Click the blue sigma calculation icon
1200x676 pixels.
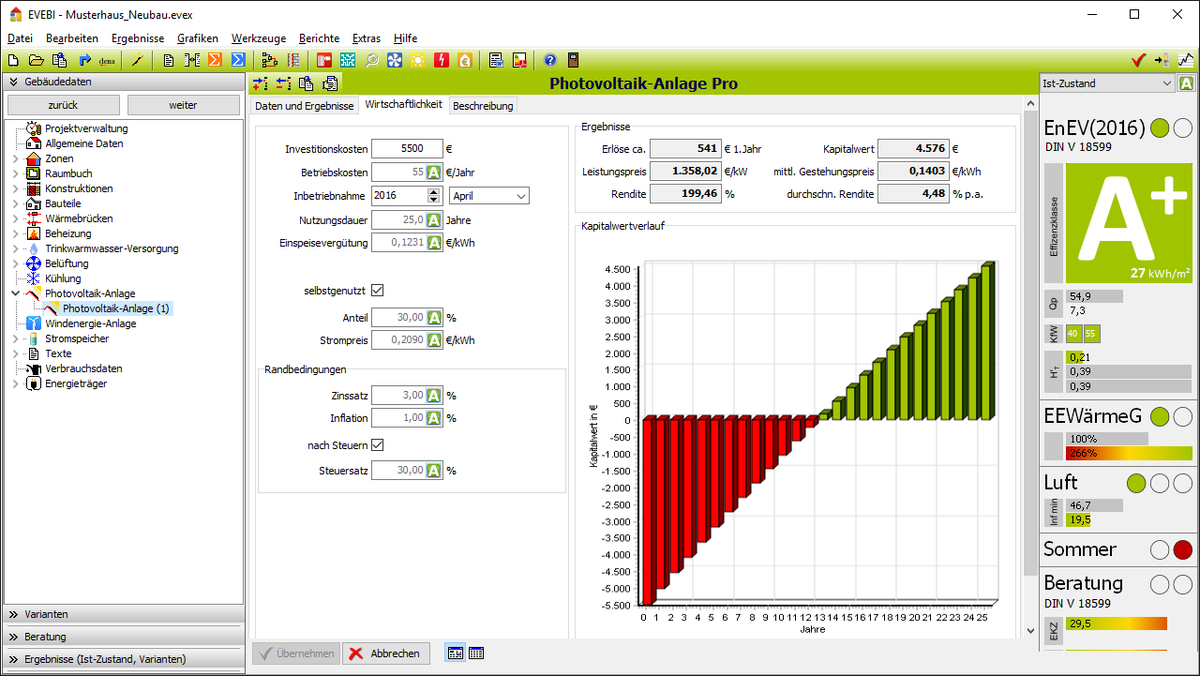tap(238, 60)
